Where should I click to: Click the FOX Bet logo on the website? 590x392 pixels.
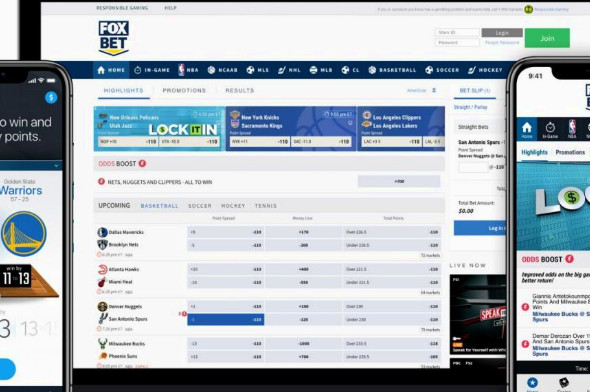pyautogui.click(x=114, y=38)
